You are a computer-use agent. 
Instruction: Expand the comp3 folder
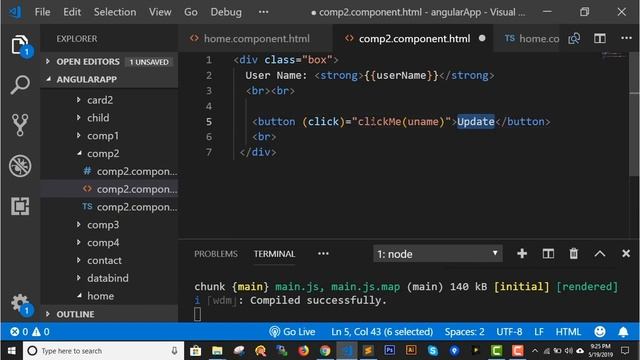103,225
